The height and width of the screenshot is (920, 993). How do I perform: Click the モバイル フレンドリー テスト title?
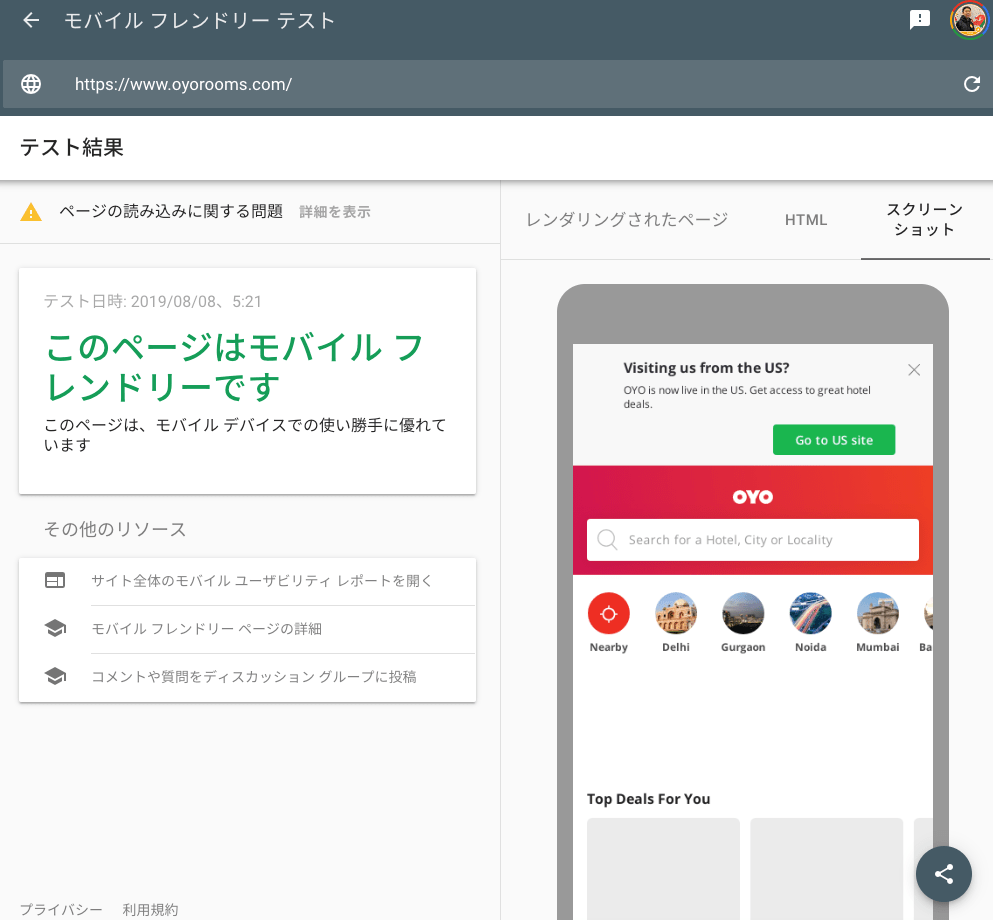pos(199,21)
